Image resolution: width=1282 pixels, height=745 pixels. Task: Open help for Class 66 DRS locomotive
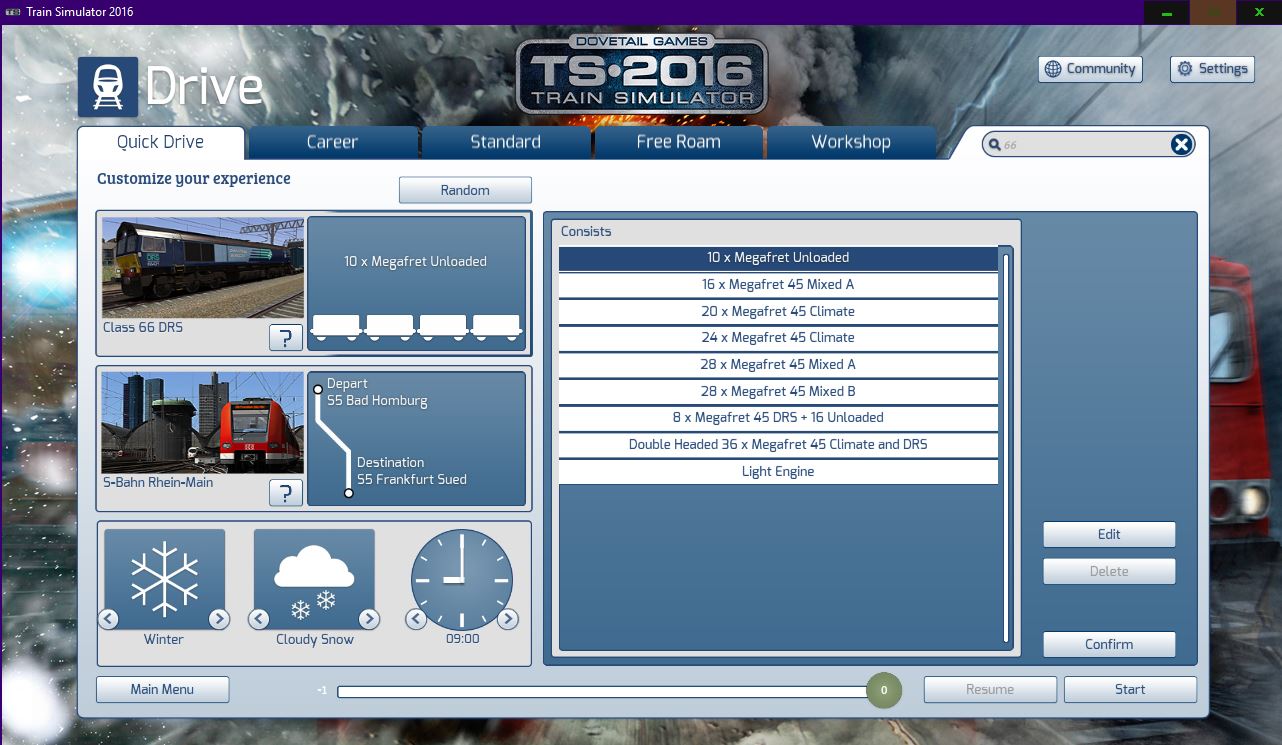pos(286,337)
